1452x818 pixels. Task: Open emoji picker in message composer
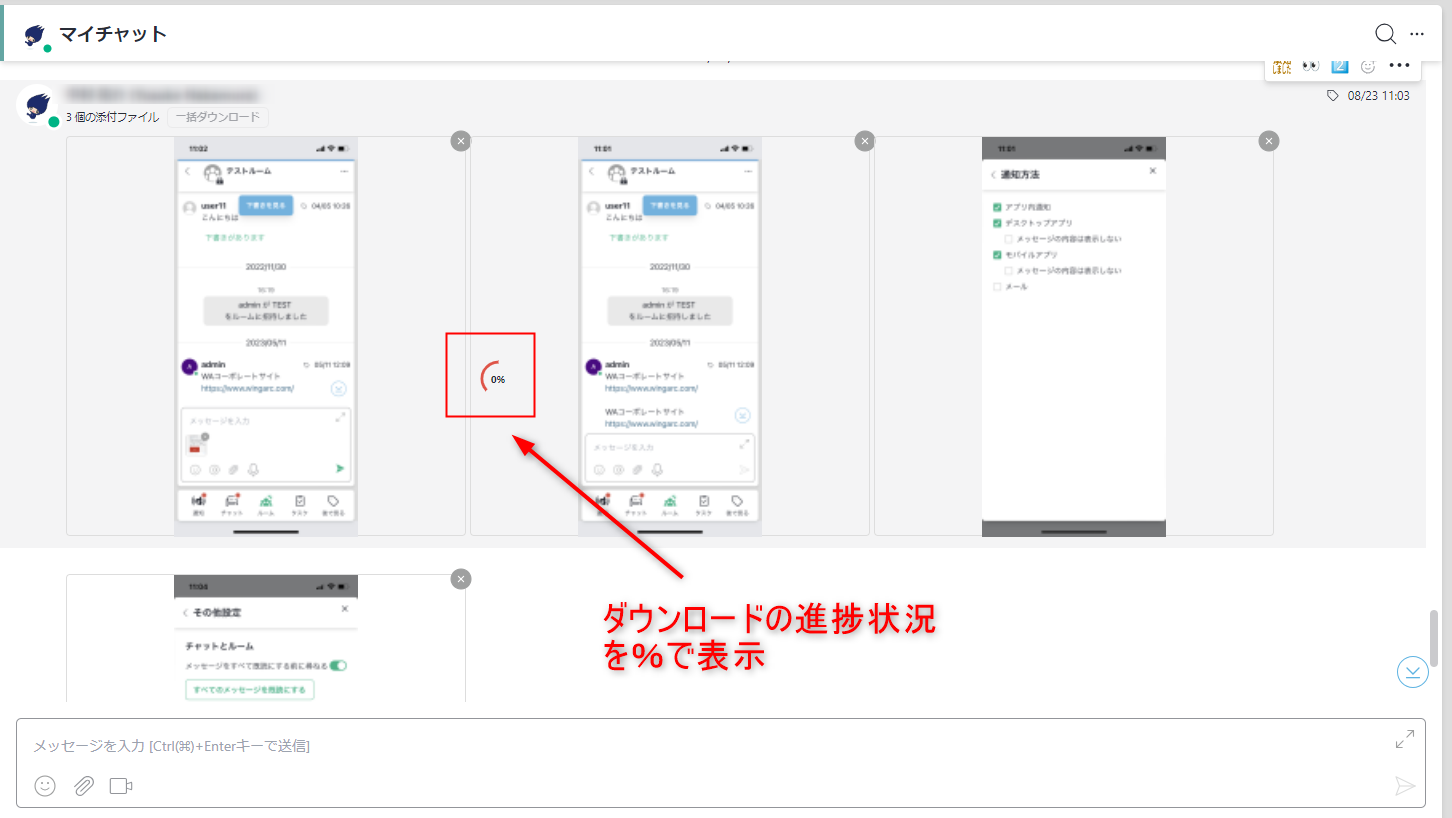click(45, 786)
